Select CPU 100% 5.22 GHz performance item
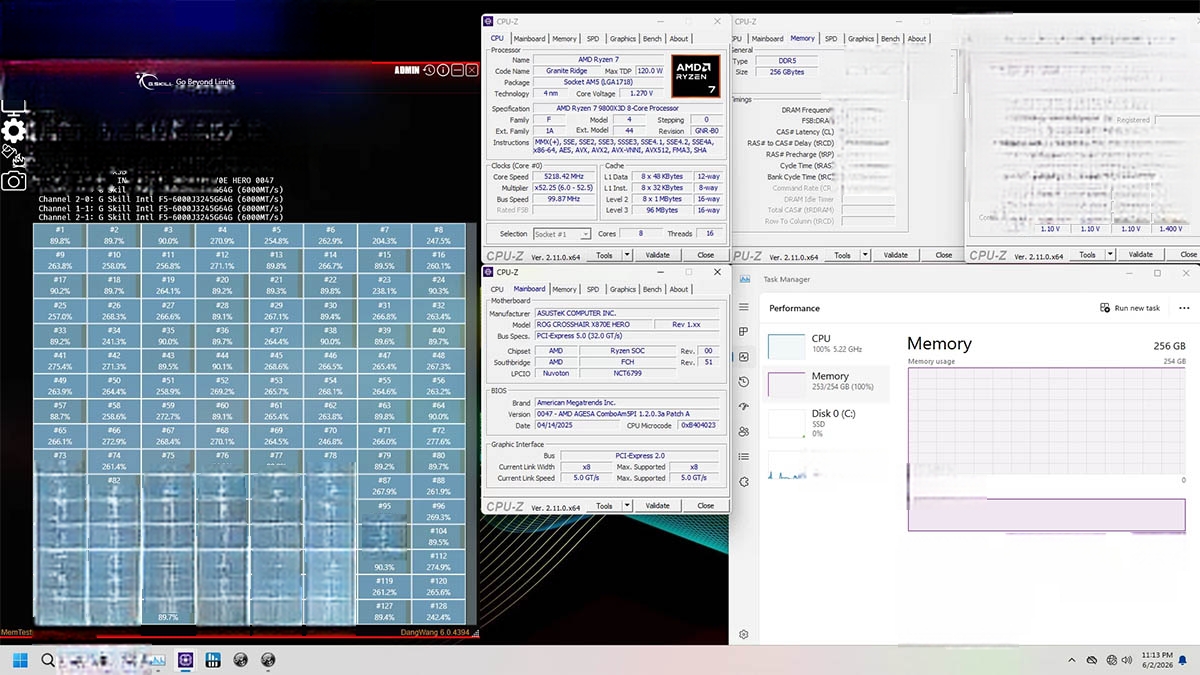The width and height of the screenshot is (1200, 675). pos(828,345)
